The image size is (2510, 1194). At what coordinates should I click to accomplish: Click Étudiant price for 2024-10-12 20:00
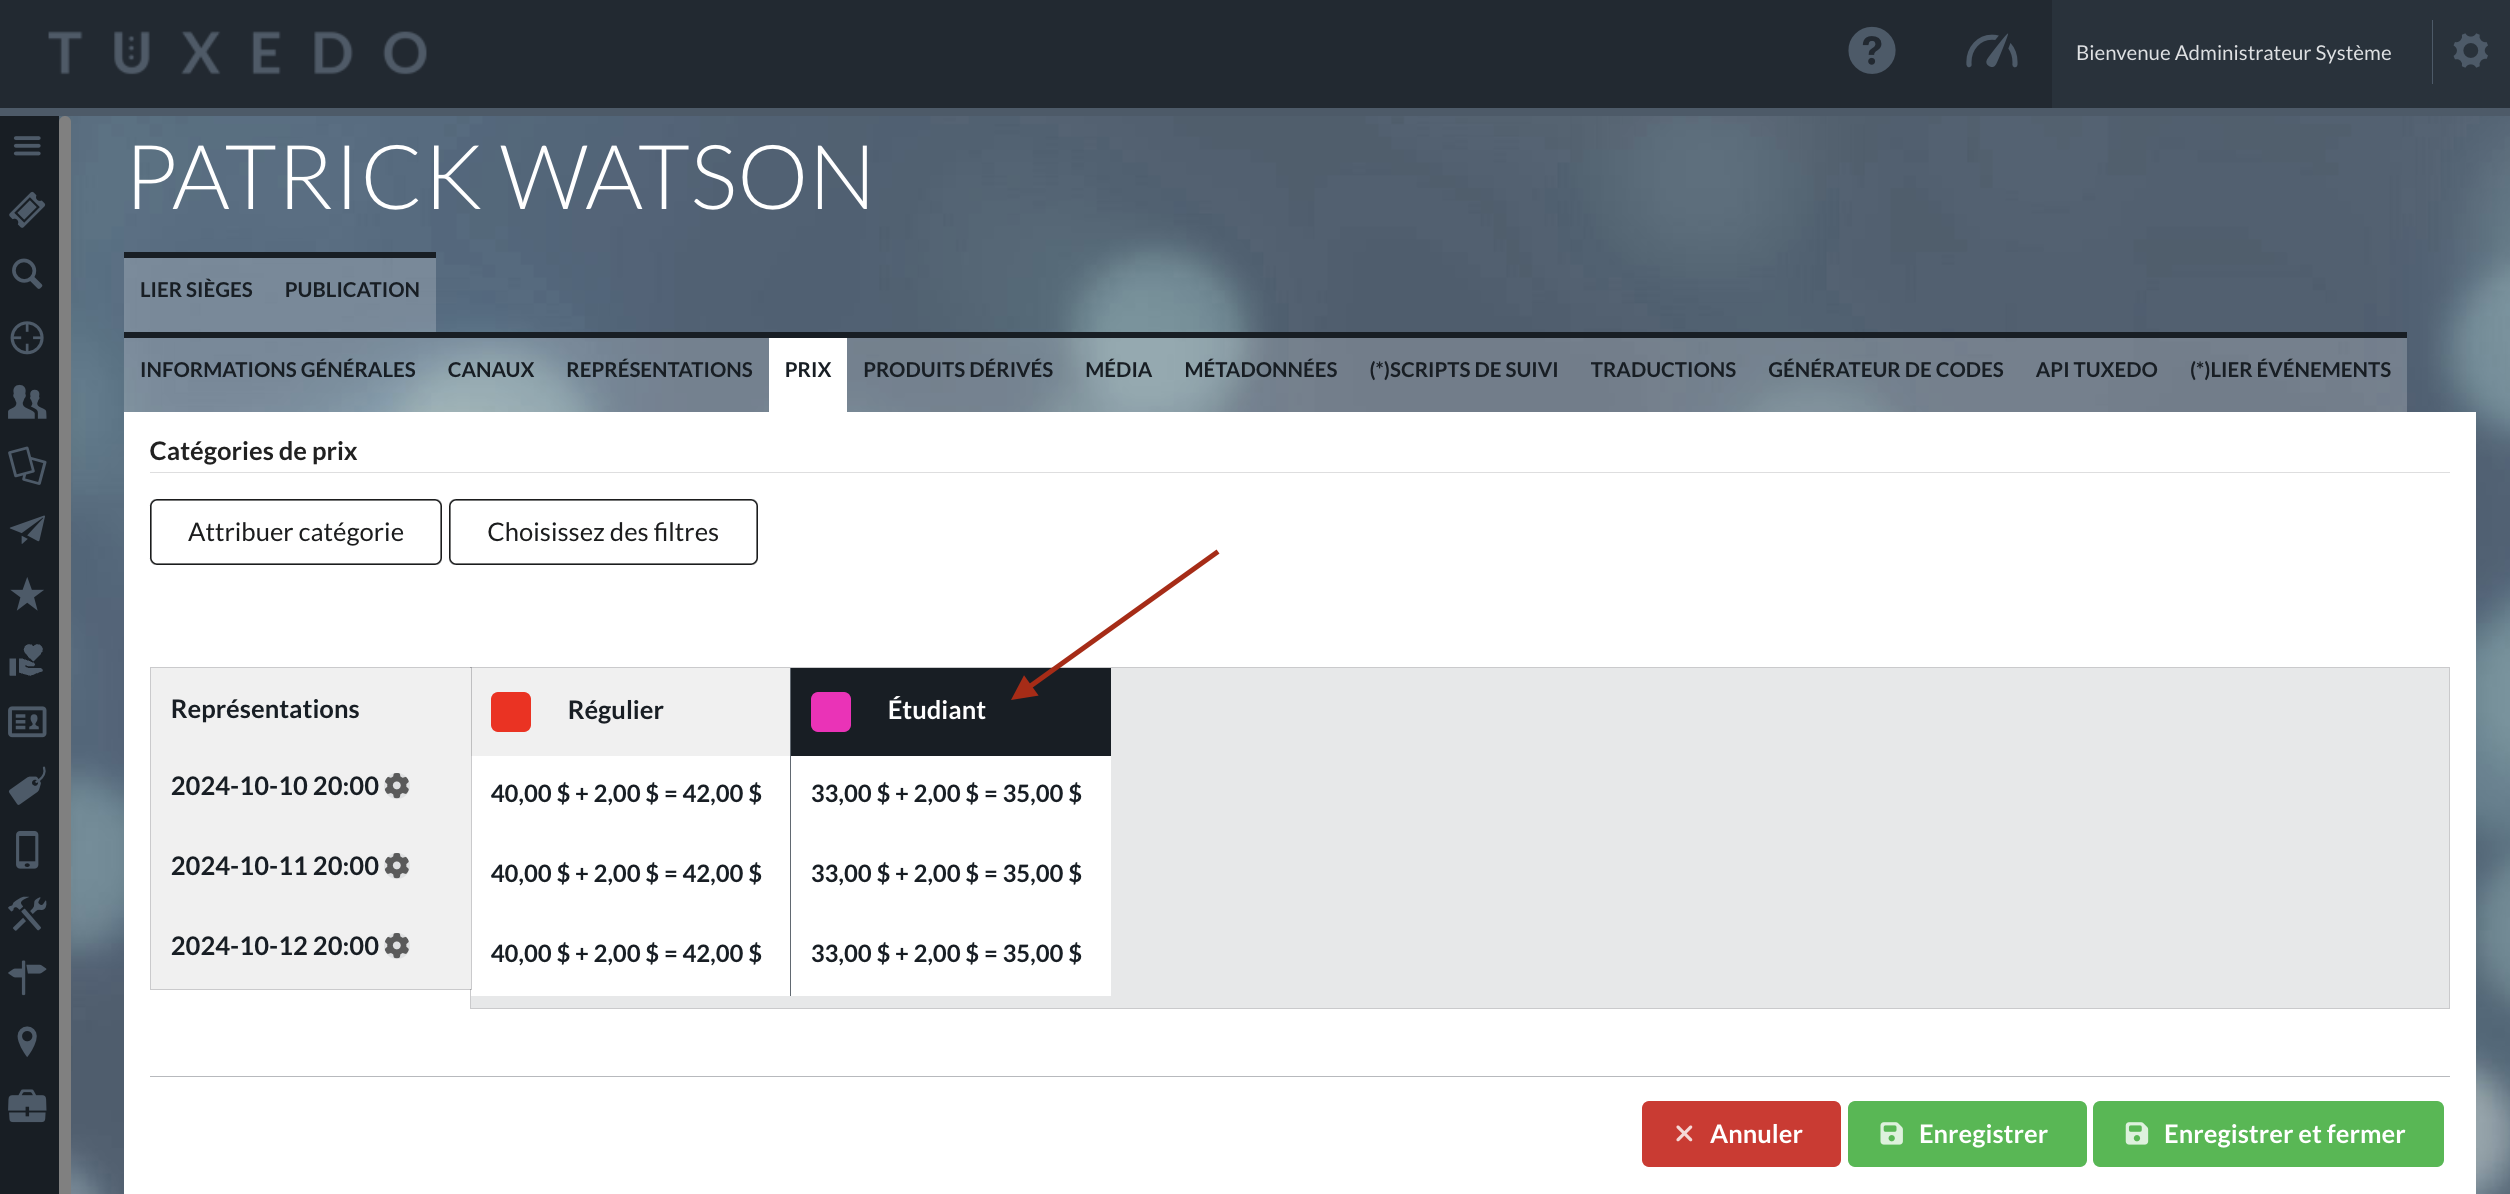pyautogui.click(x=946, y=954)
